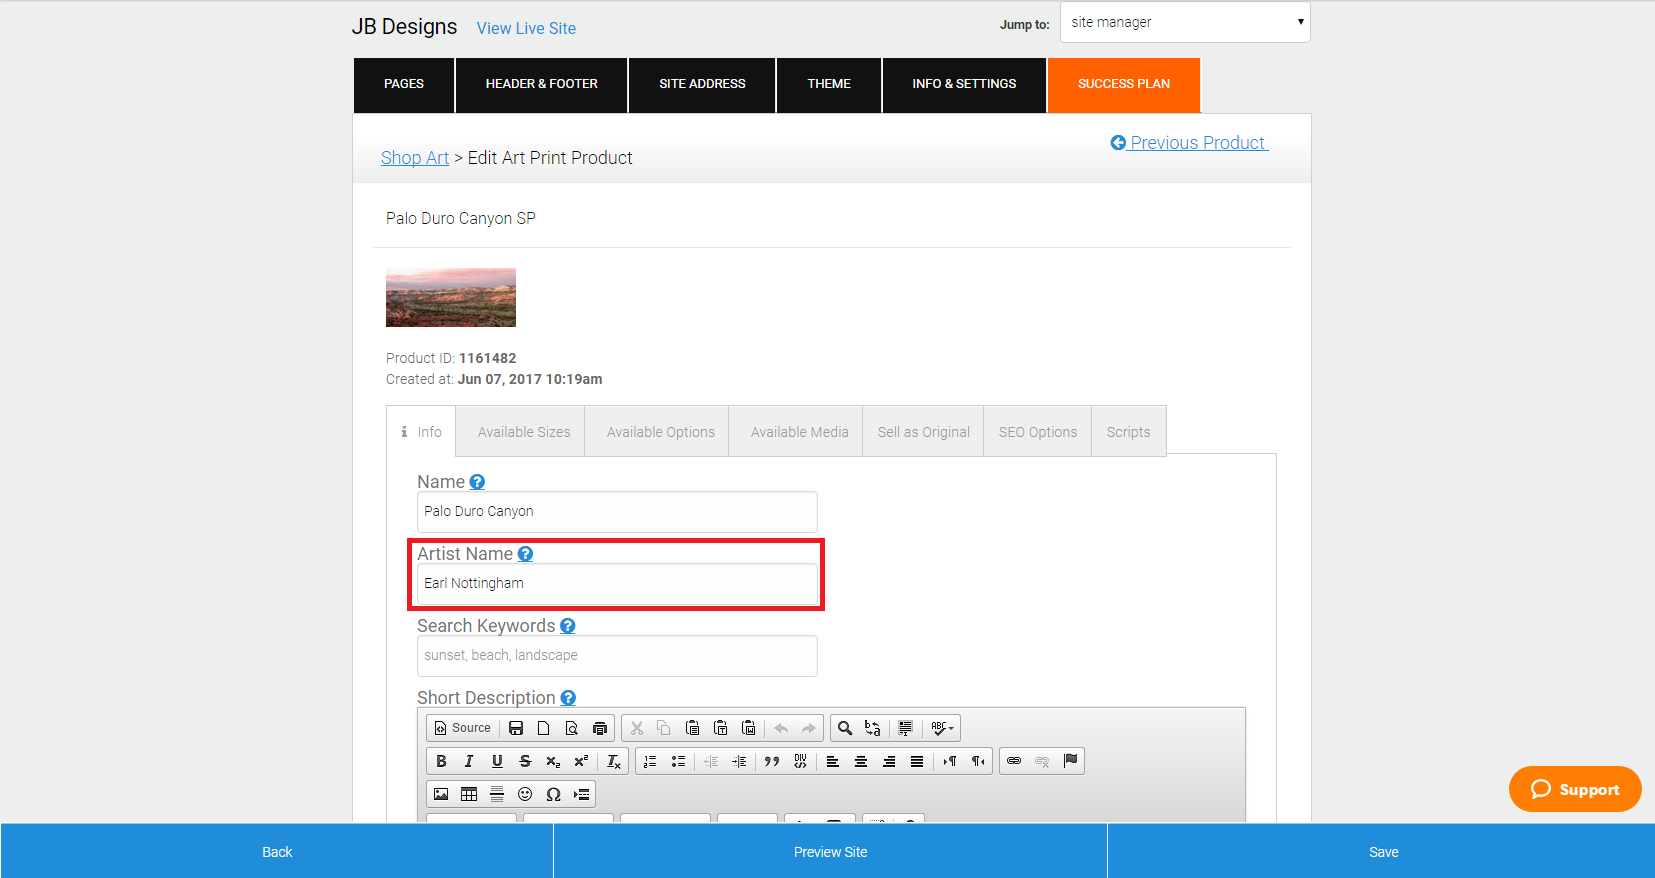1655x878 pixels.
Task: Go to the Previous Product link
Action: pyautogui.click(x=1189, y=143)
